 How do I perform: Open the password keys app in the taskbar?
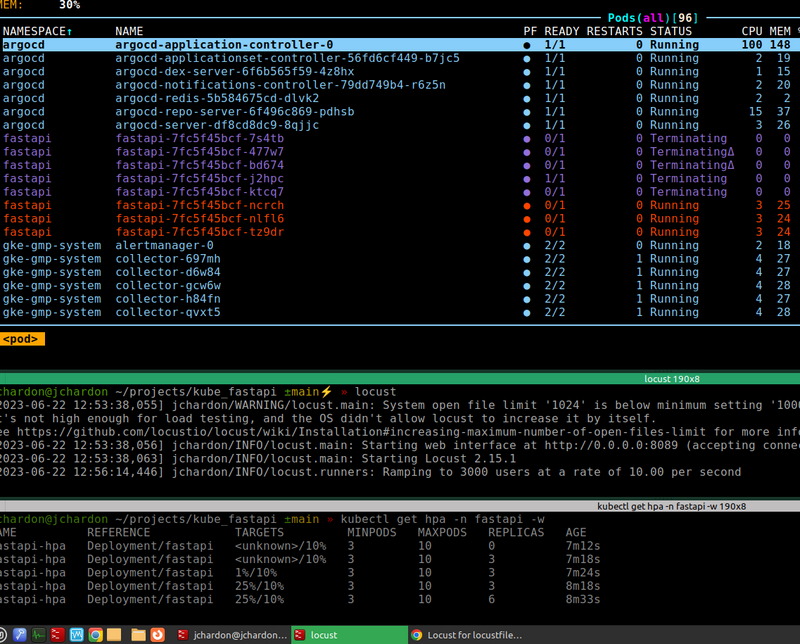19,634
